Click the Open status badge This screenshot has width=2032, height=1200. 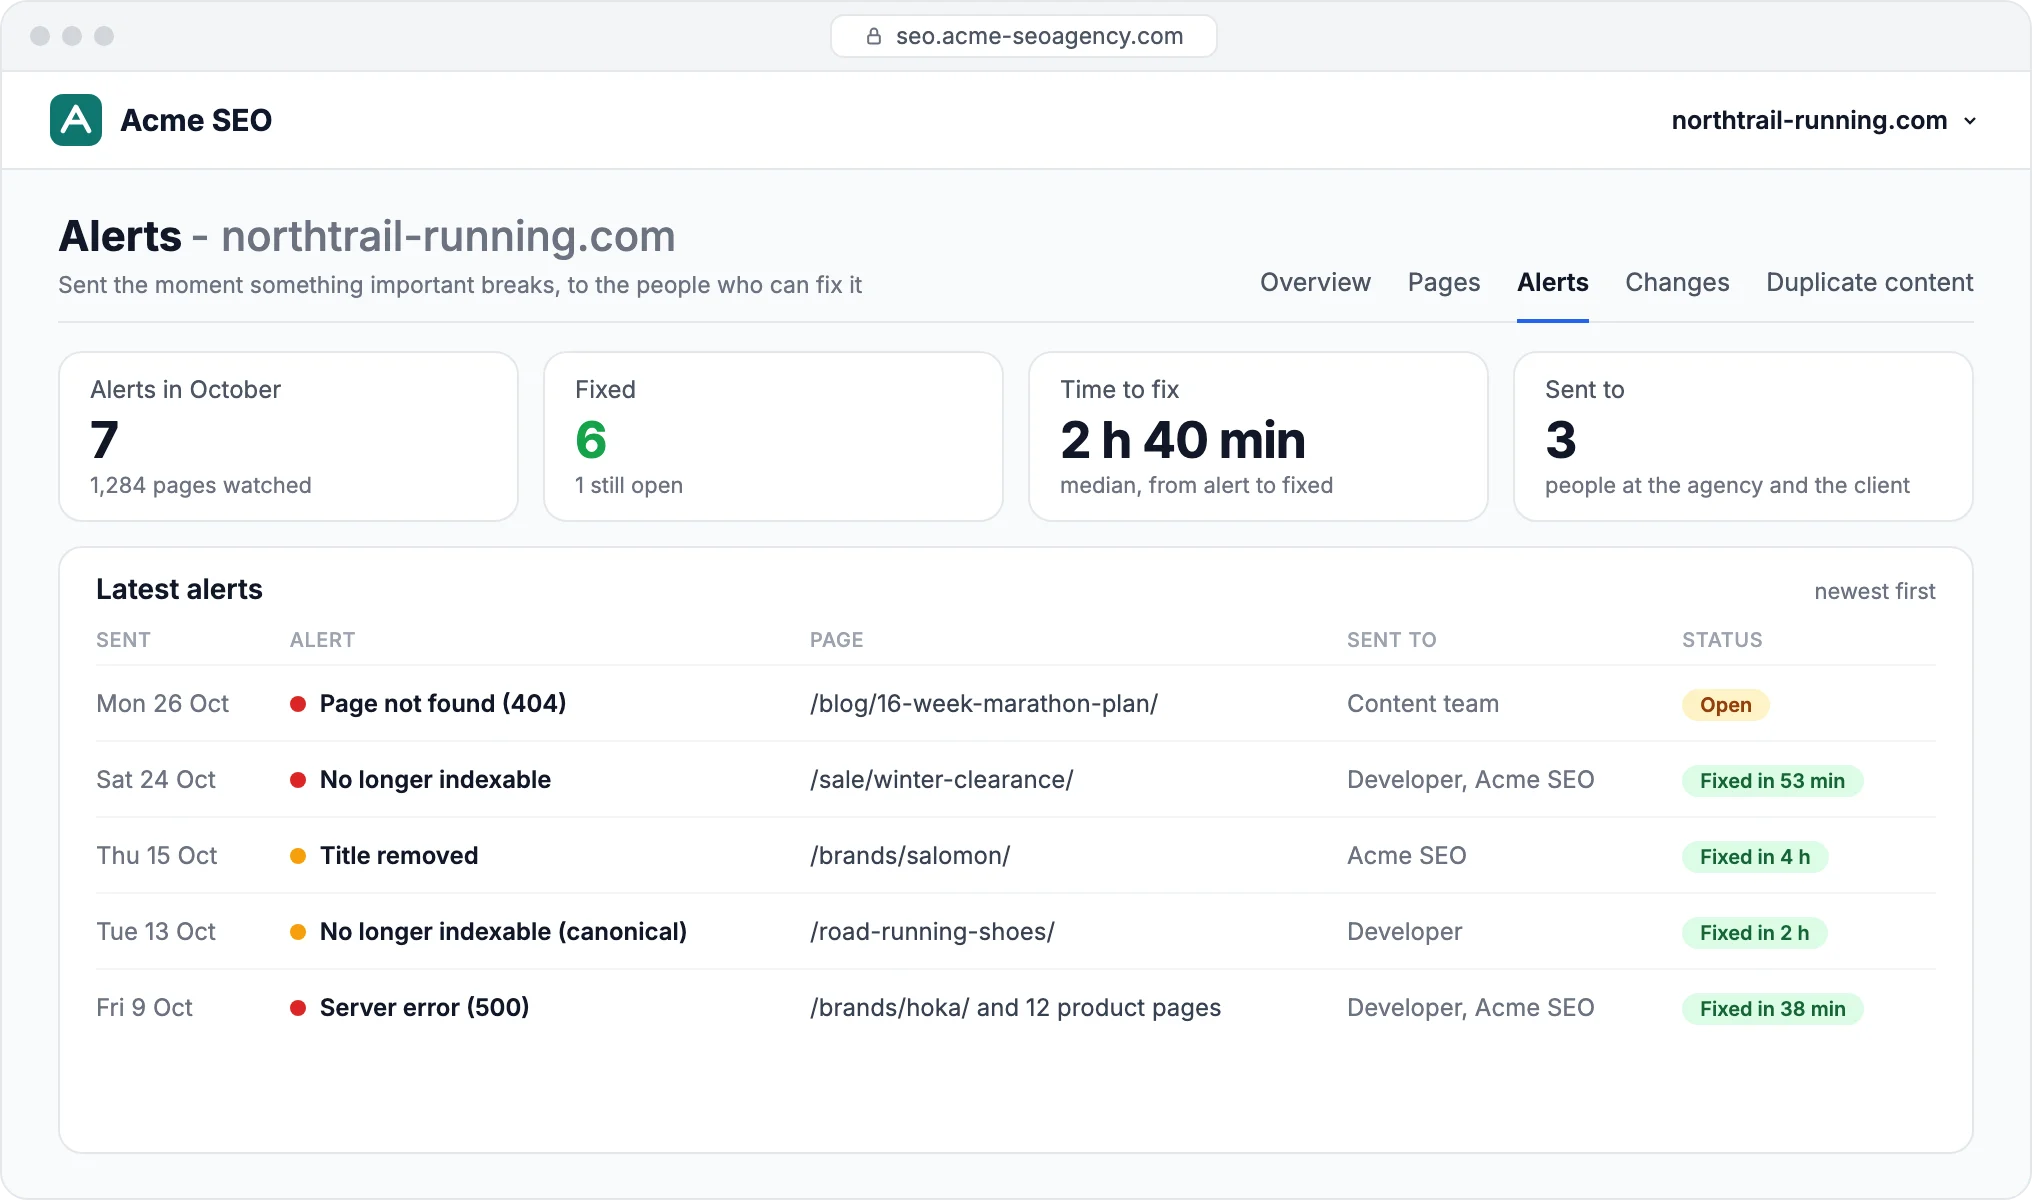1726,705
